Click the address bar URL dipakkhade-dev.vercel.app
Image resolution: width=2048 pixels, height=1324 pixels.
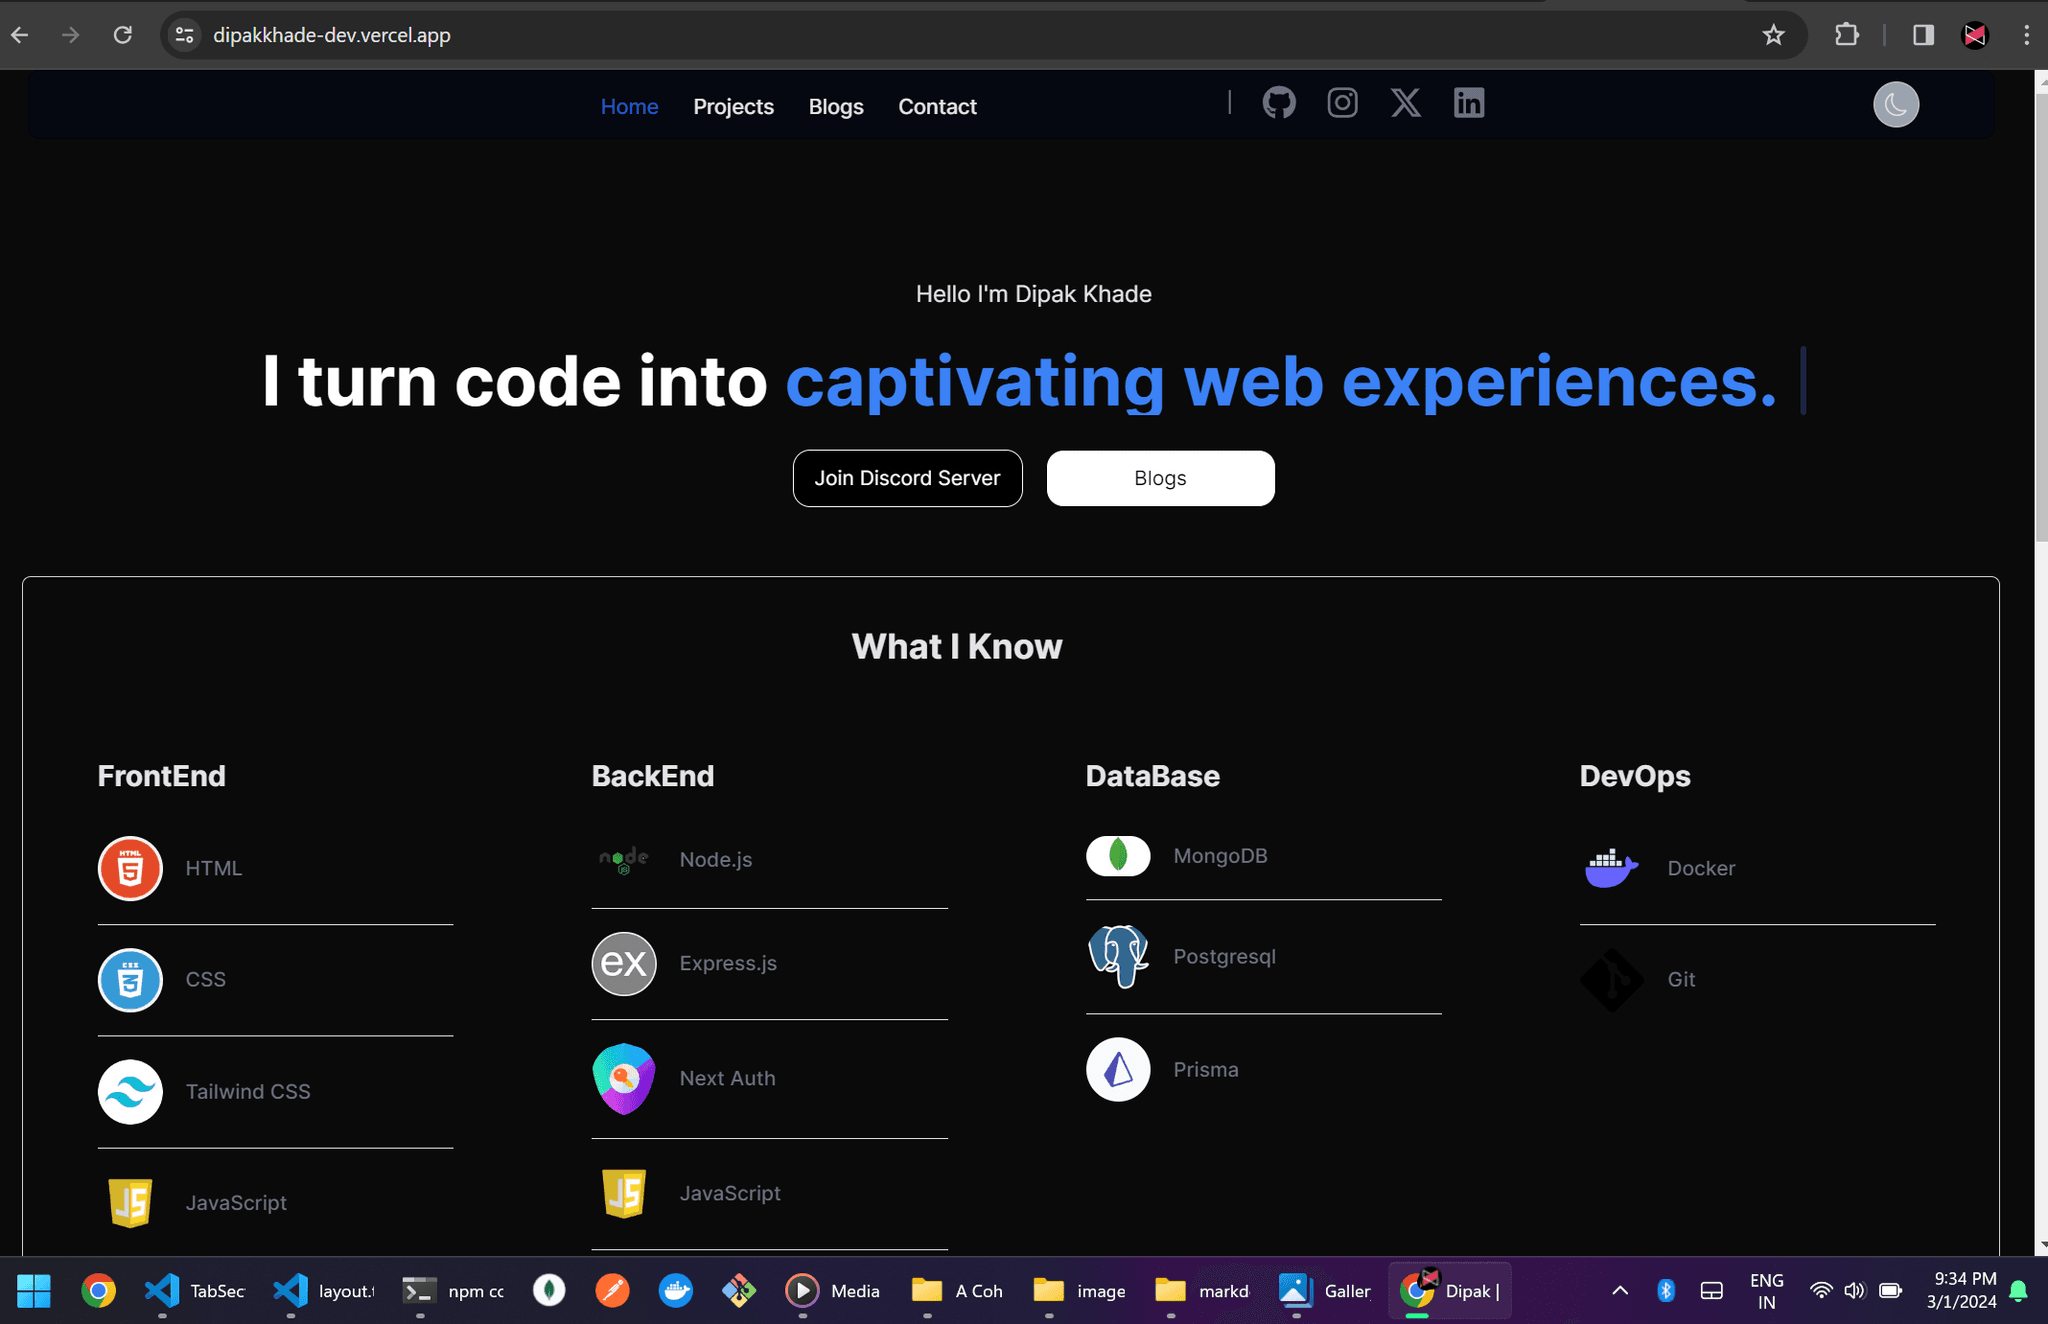pos(331,35)
